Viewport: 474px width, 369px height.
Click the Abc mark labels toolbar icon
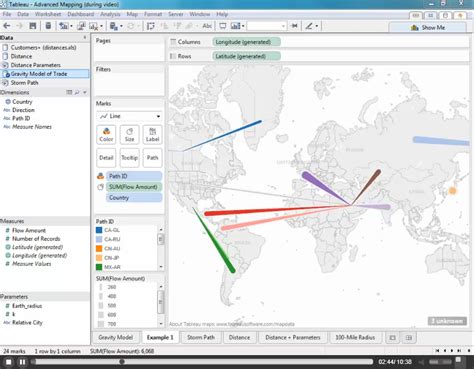point(207,26)
